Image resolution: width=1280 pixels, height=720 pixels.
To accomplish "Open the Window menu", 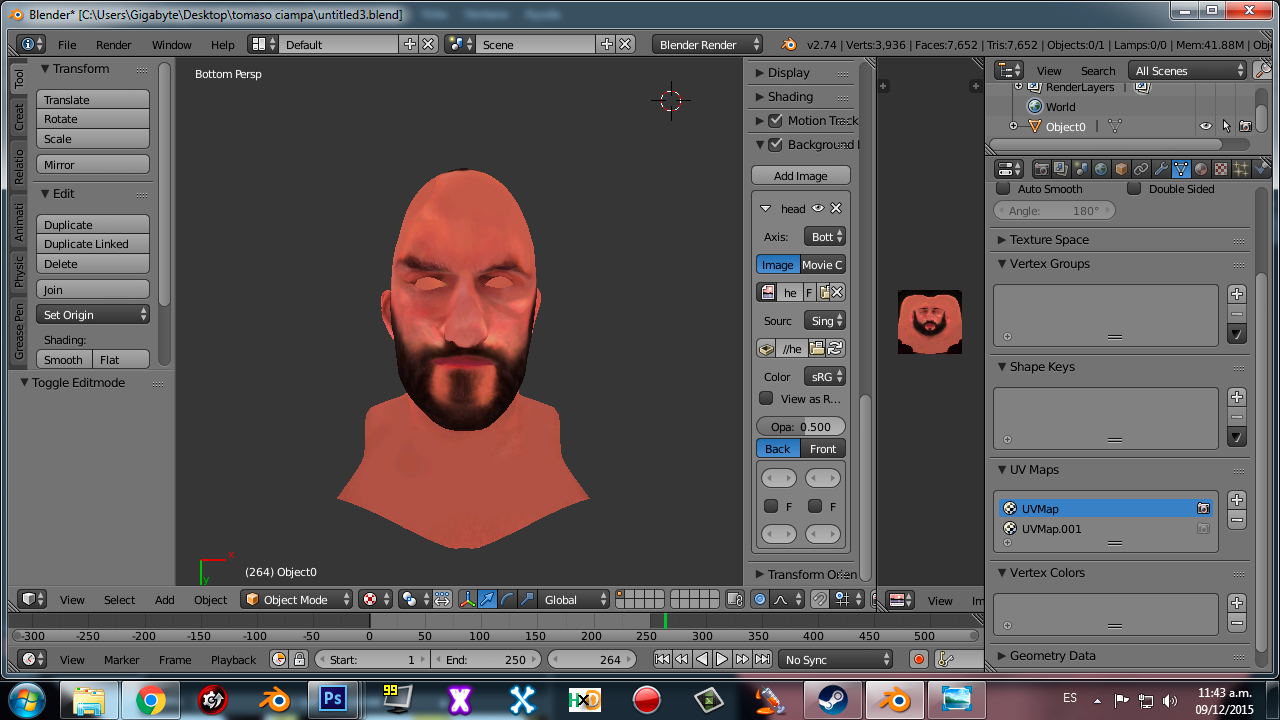I will 172,44.
